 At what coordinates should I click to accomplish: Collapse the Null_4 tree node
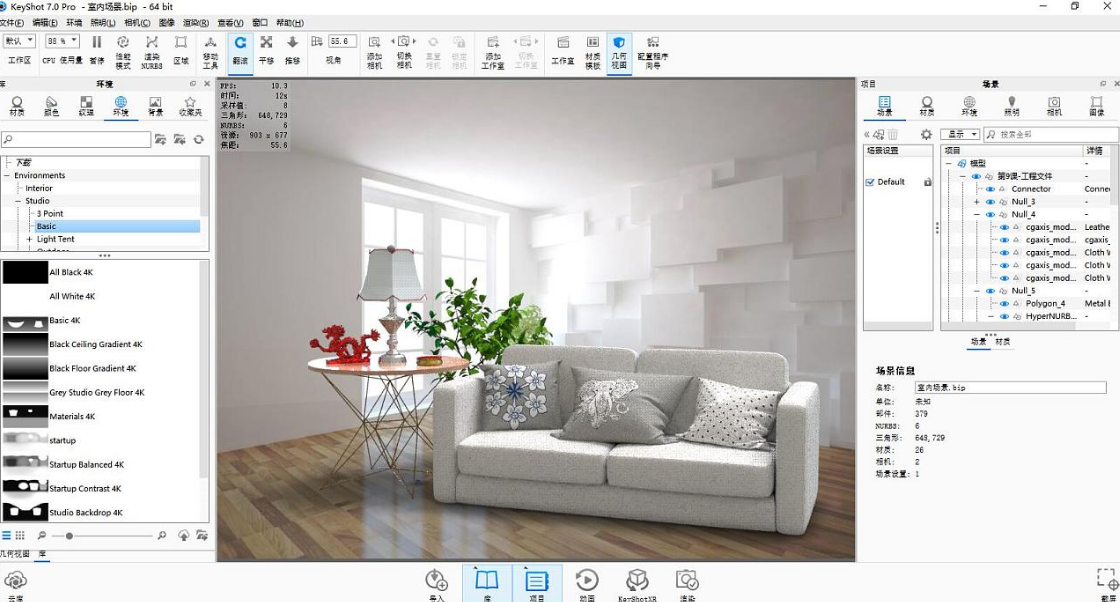click(976, 215)
